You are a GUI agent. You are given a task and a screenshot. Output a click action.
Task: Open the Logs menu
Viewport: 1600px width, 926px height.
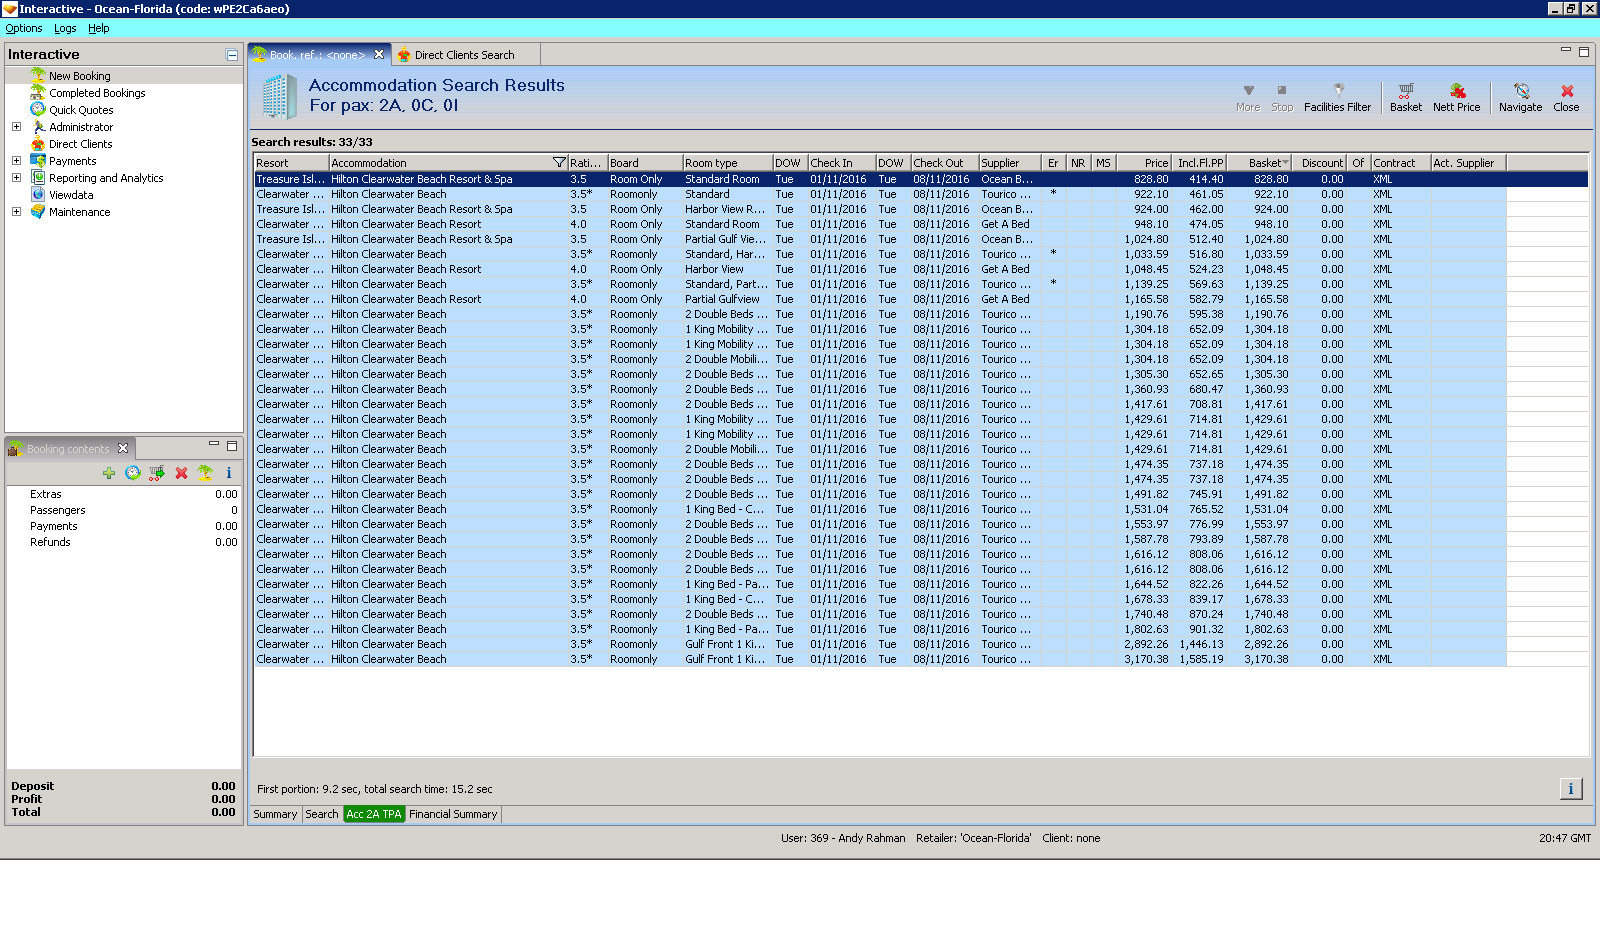point(65,28)
